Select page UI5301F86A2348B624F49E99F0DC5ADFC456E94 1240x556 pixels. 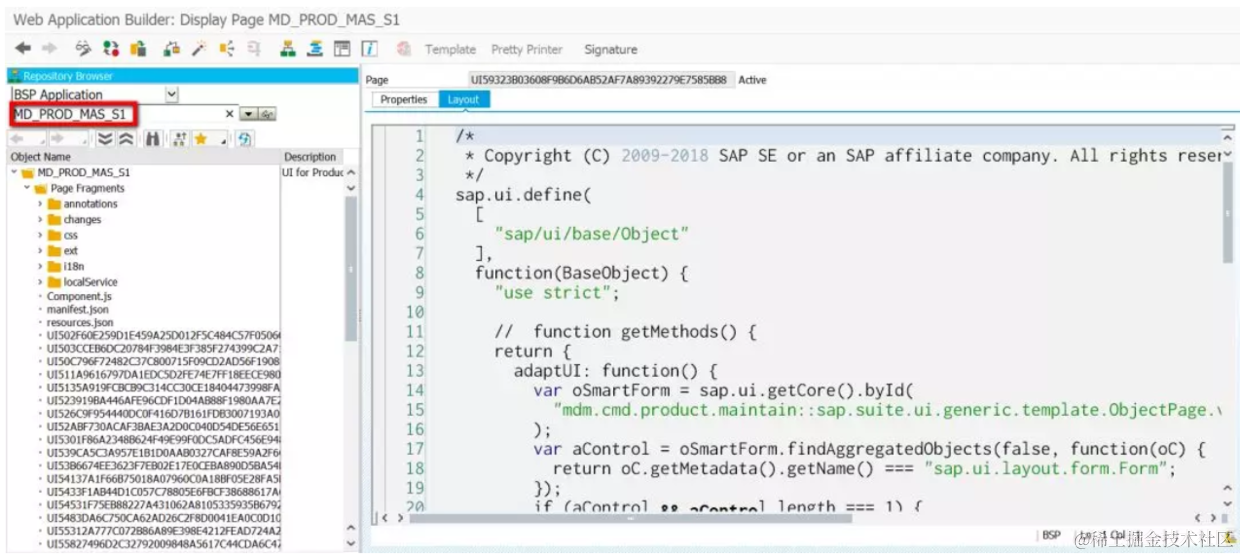click(x=164, y=439)
